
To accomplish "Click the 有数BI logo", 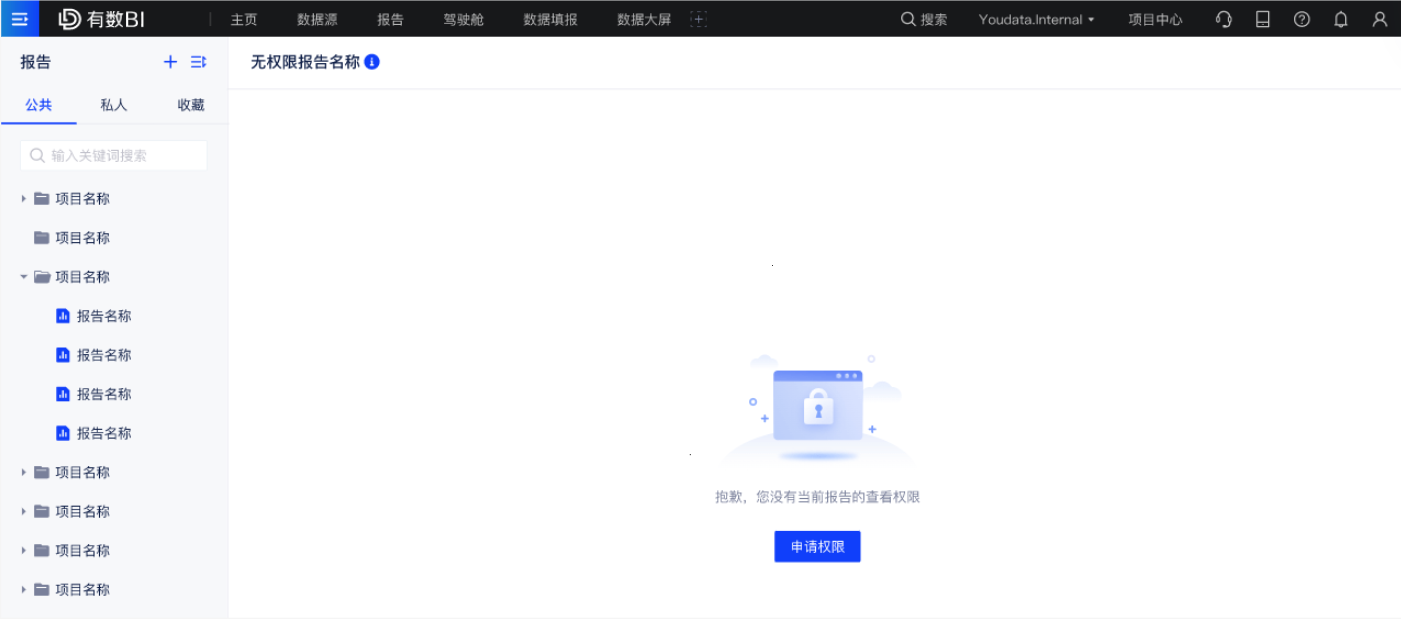I will tap(102, 19).
